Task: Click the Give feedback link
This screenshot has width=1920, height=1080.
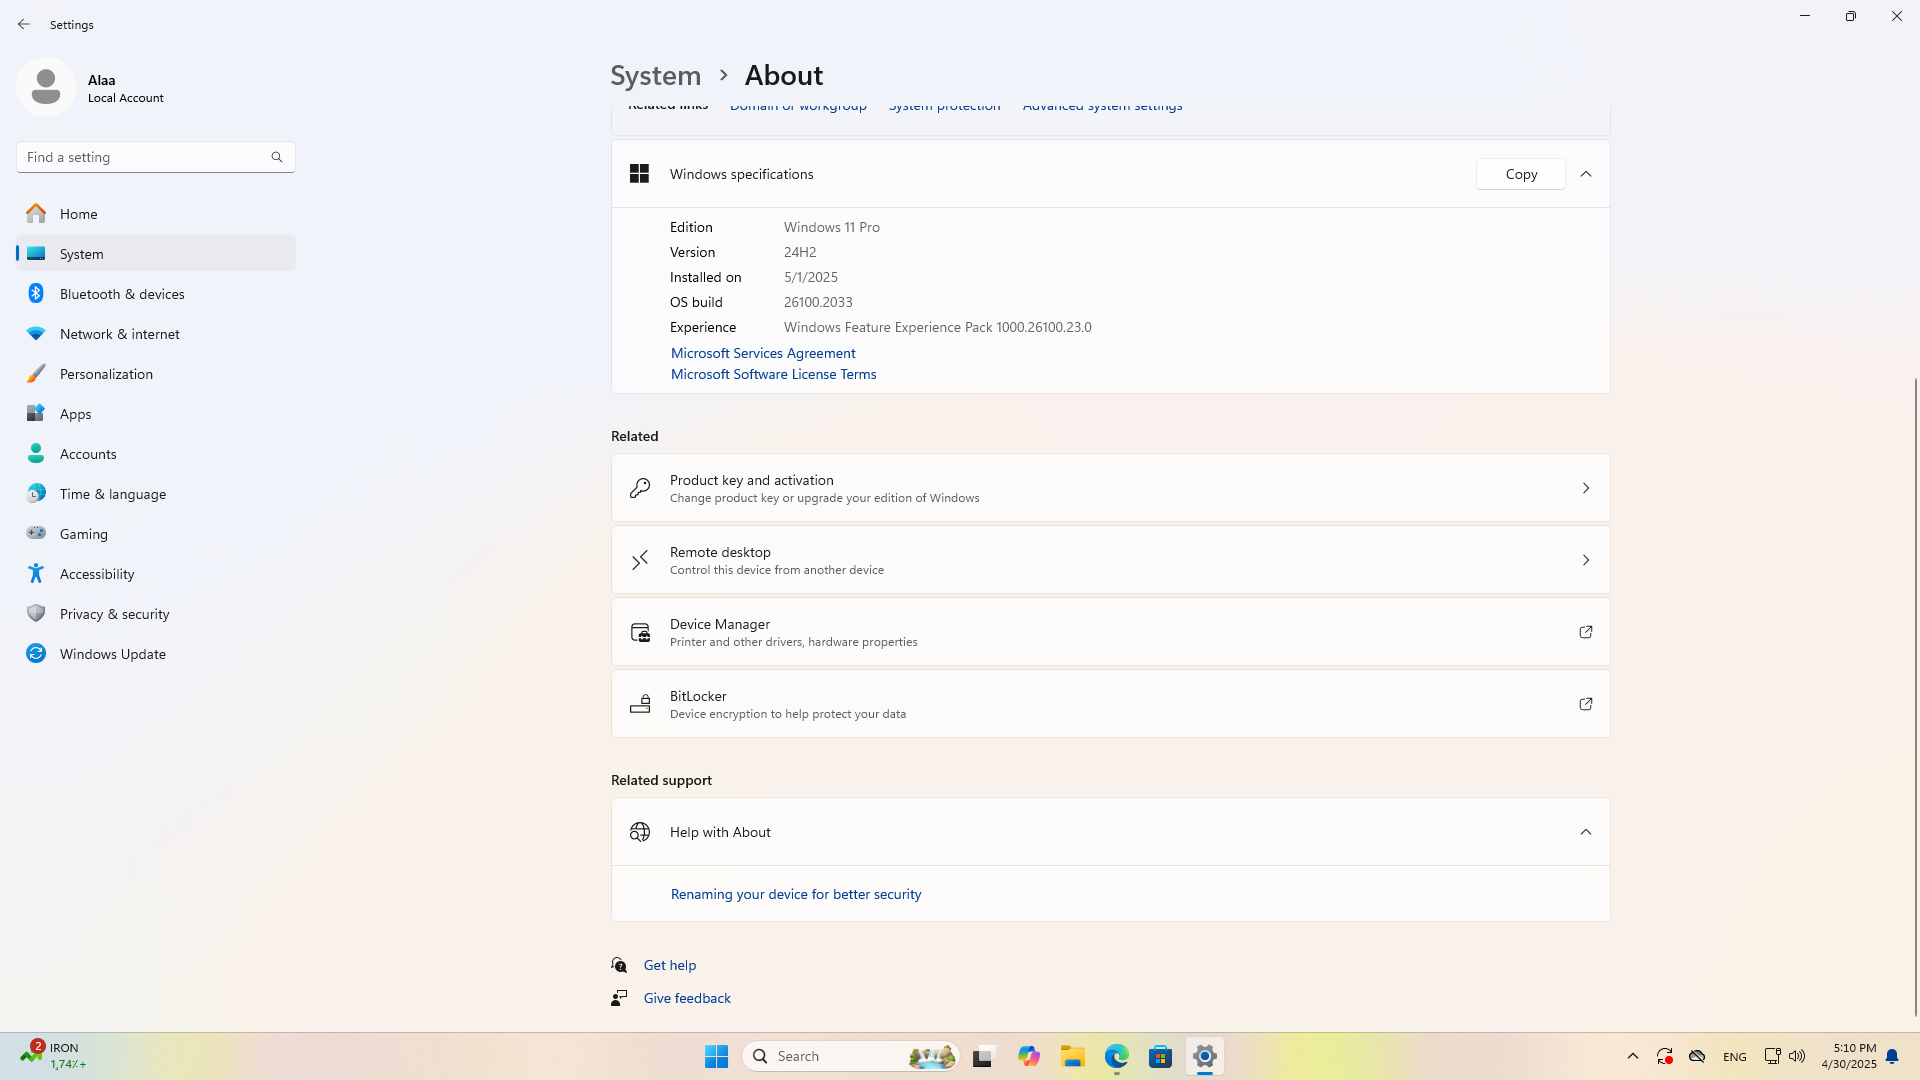Action: [x=687, y=998]
